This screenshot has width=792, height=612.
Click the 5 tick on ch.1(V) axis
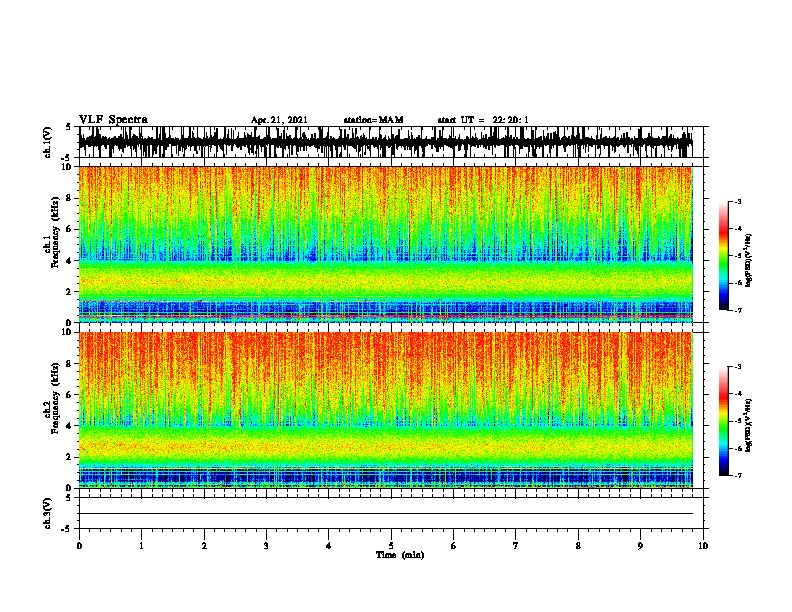point(69,127)
